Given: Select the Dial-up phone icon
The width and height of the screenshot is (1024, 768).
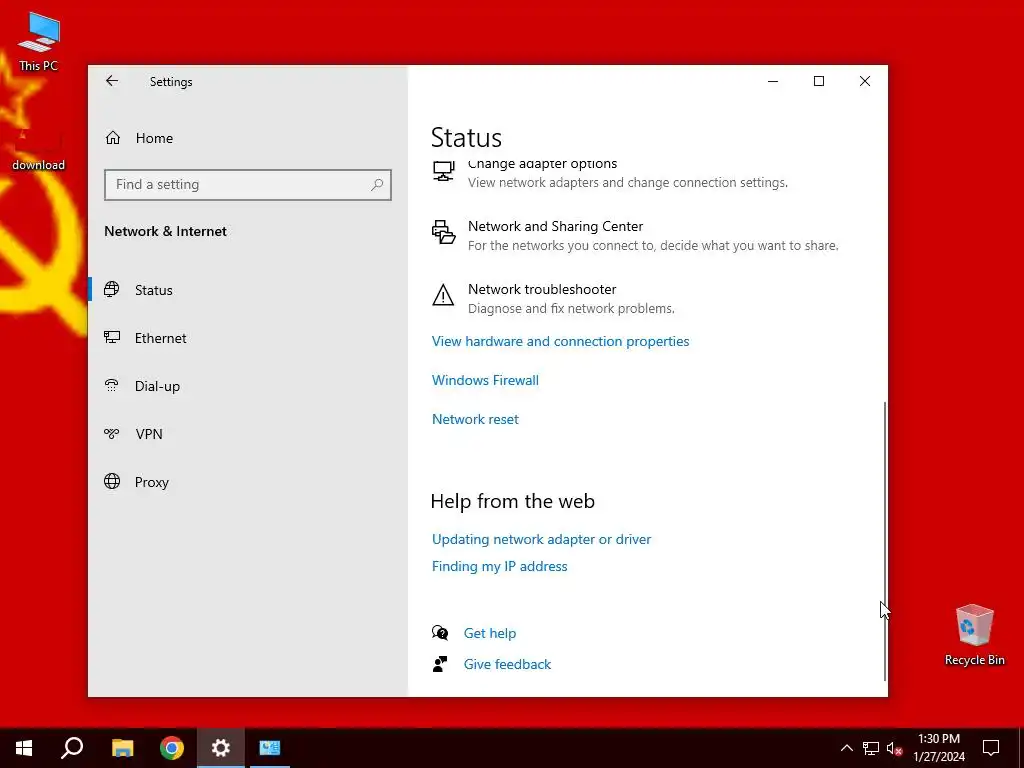Looking at the screenshot, I should [112, 385].
